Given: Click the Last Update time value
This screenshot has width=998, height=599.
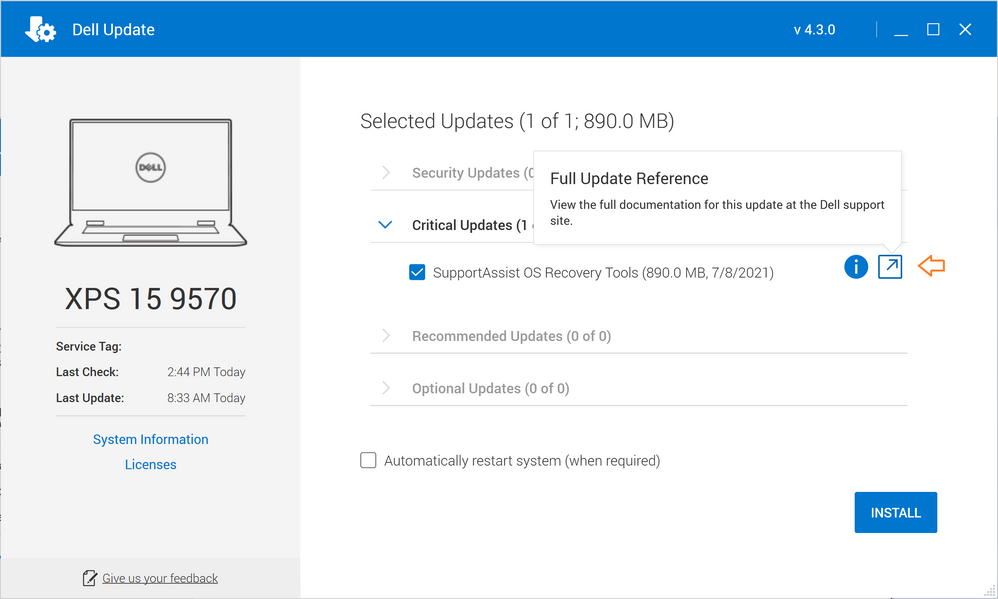Looking at the screenshot, I should 206,398.
